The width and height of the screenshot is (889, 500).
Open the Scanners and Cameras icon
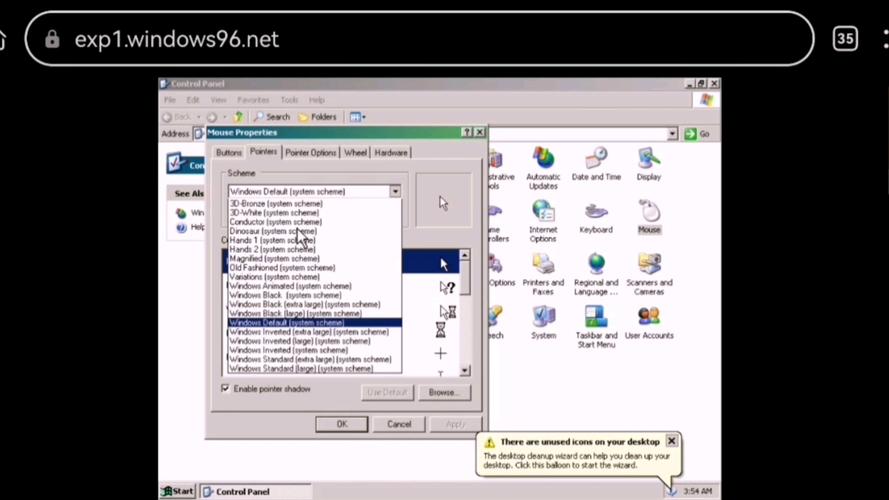pos(649,274)
